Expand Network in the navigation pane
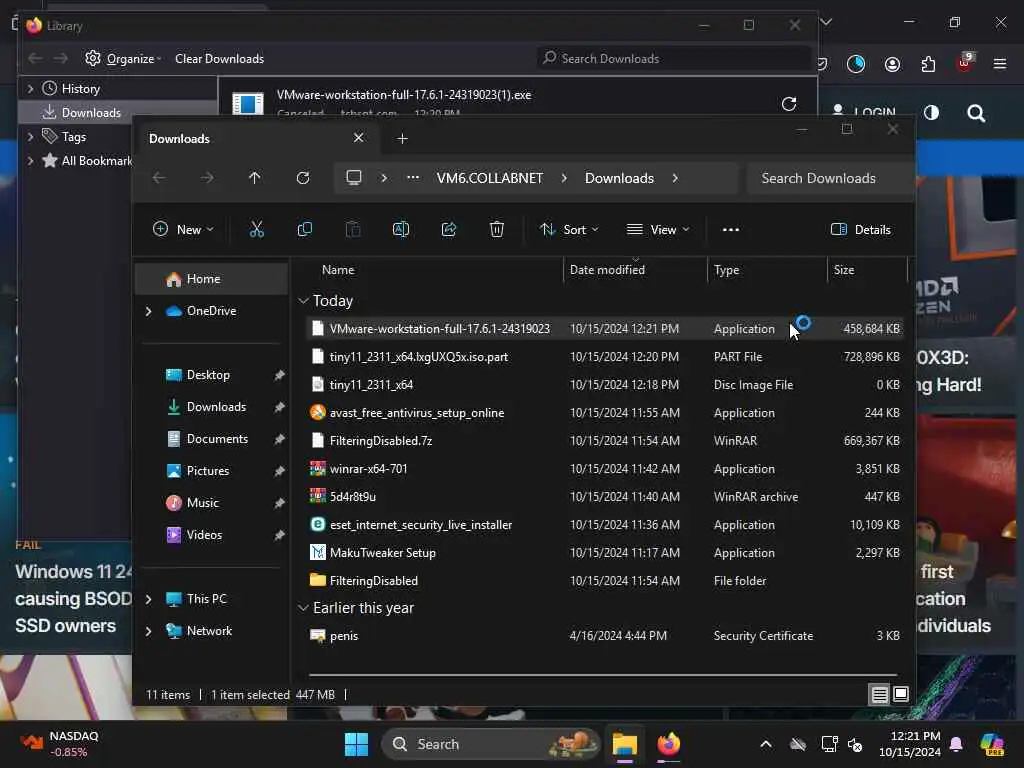 [x=149, y=631]
